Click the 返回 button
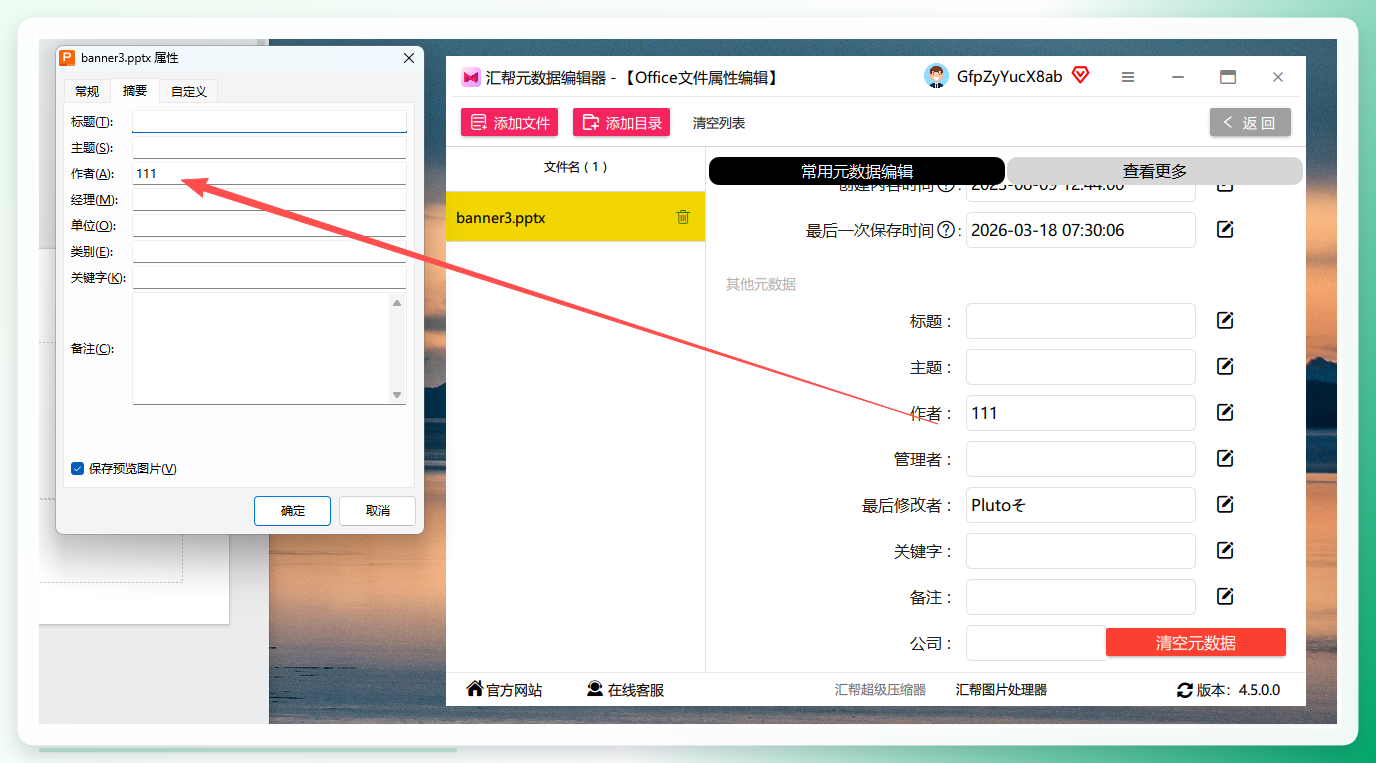This screenshot has height=763, width=1376. pyautogui.click(x=1250, y=122)
